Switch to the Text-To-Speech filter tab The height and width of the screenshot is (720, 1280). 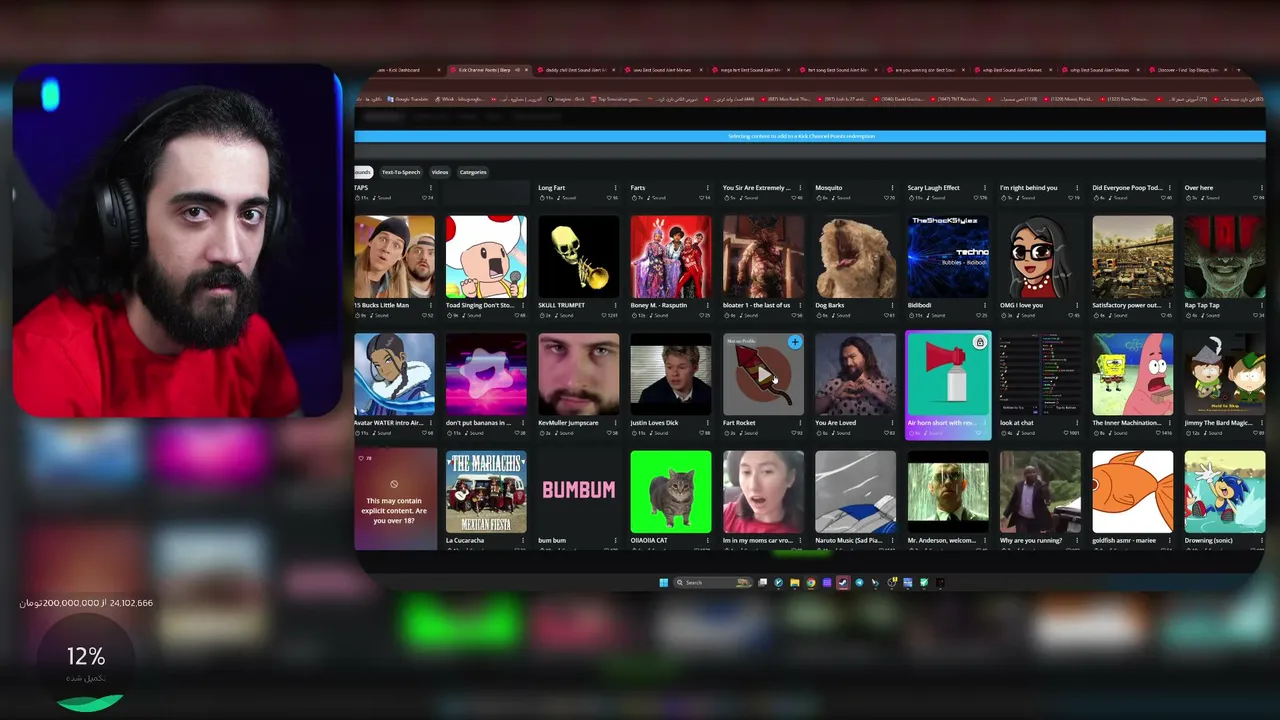401,172
